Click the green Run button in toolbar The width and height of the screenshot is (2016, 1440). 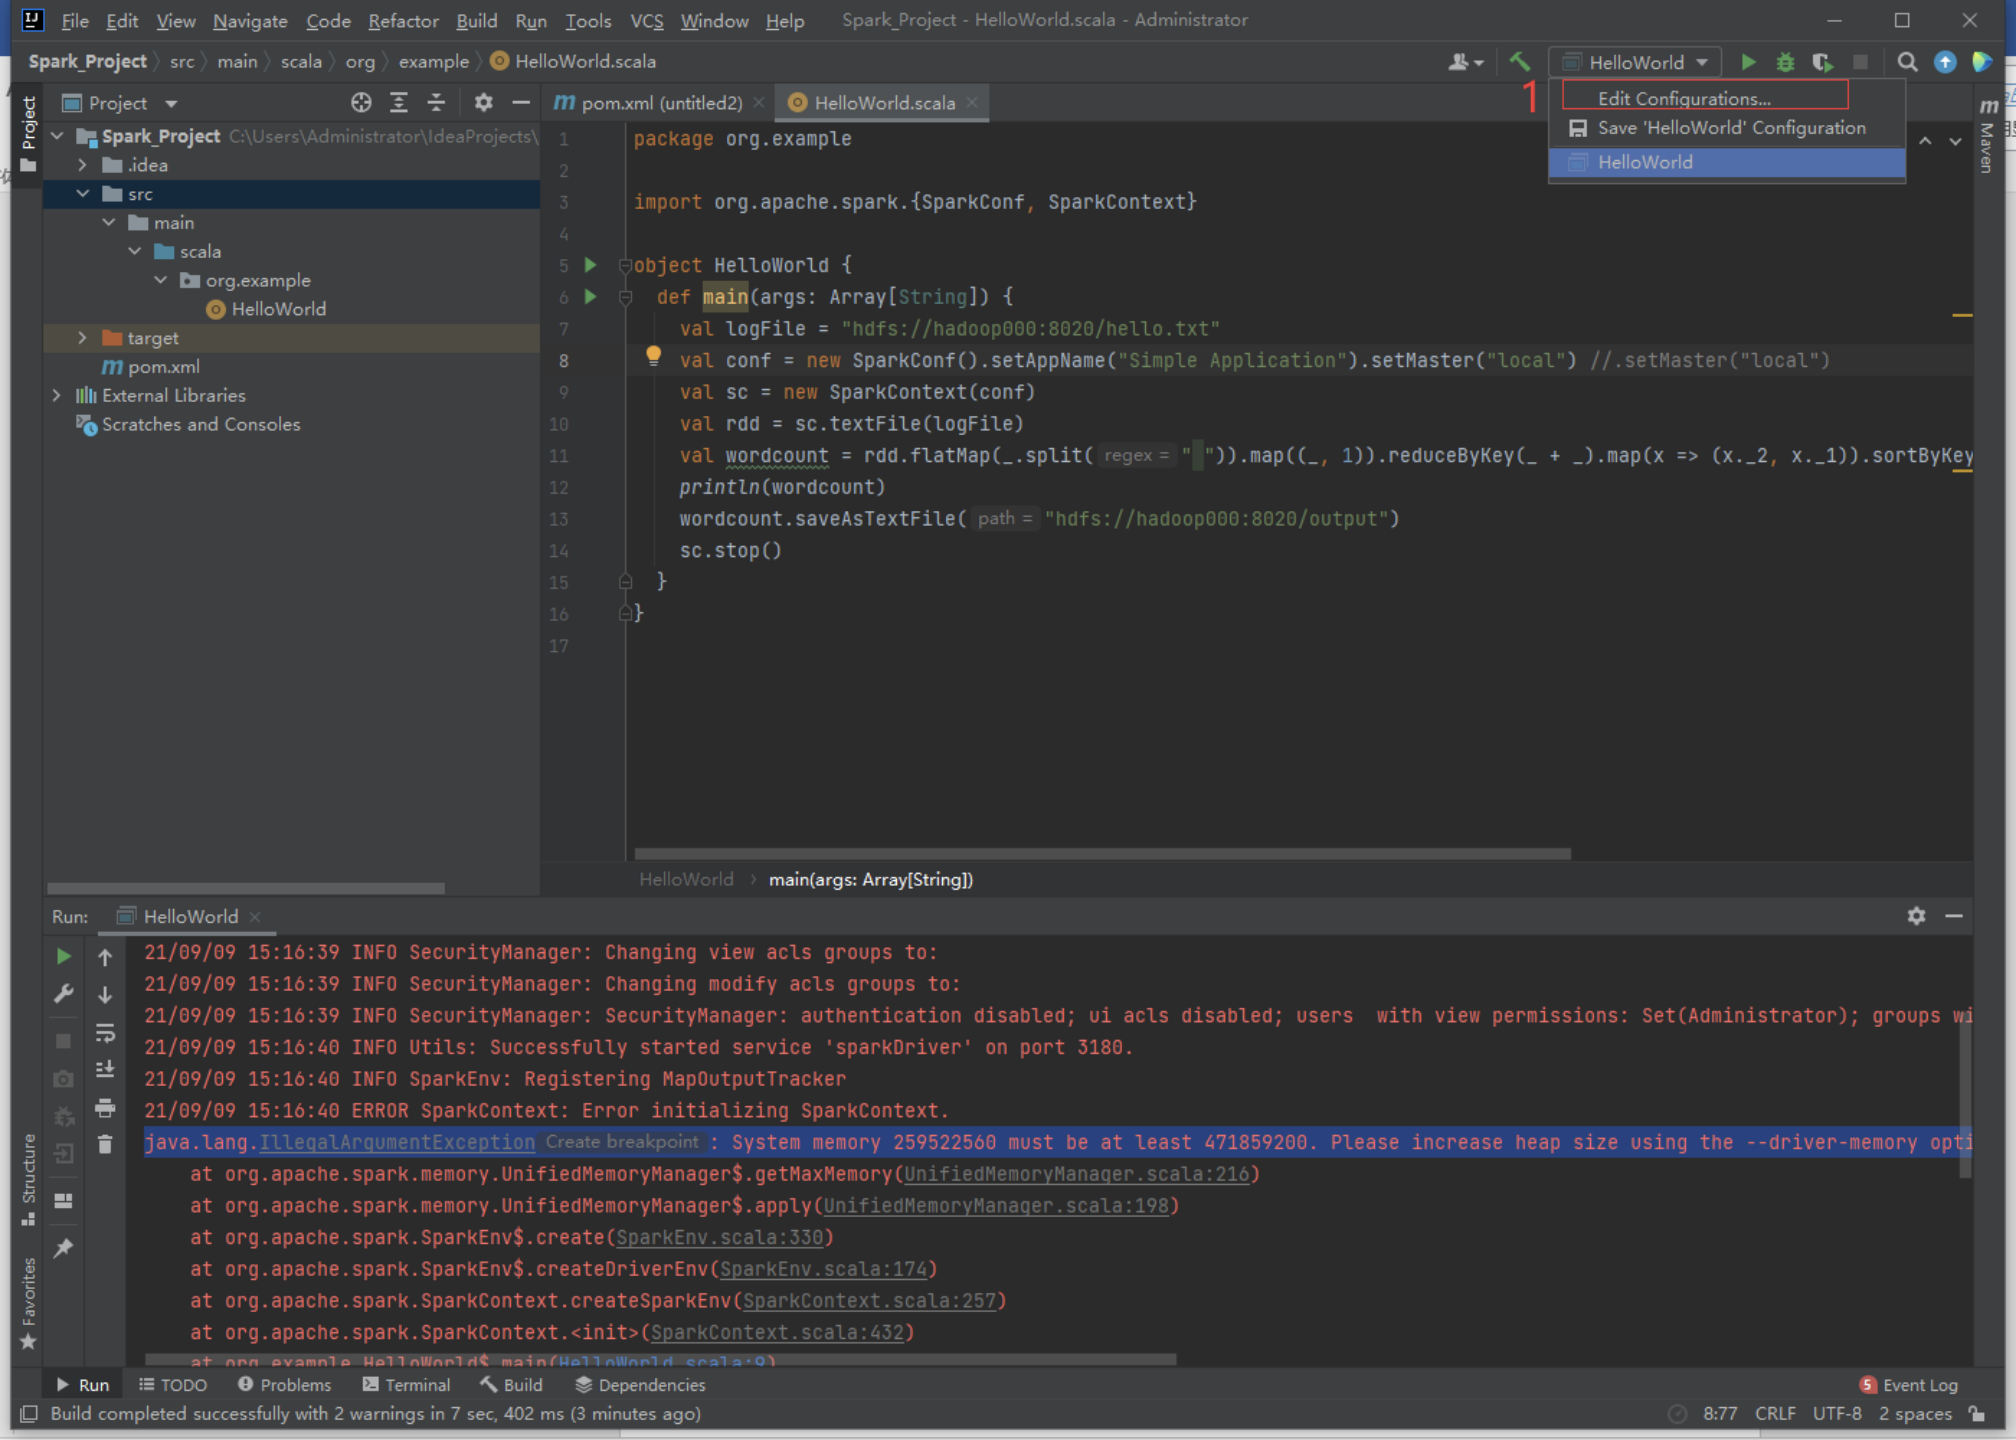click(x=1748, y=62)
